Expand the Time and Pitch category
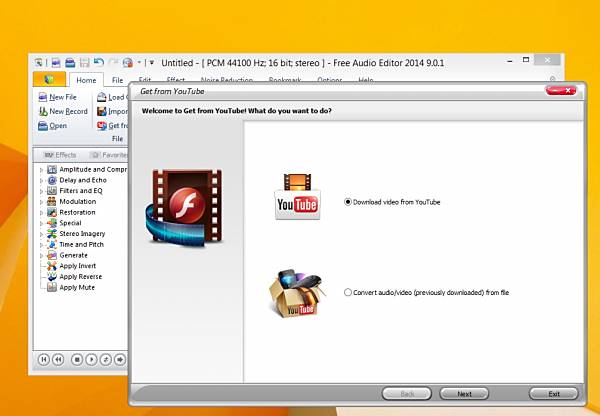The image size is (600, 416). click(x=41, y=245)
